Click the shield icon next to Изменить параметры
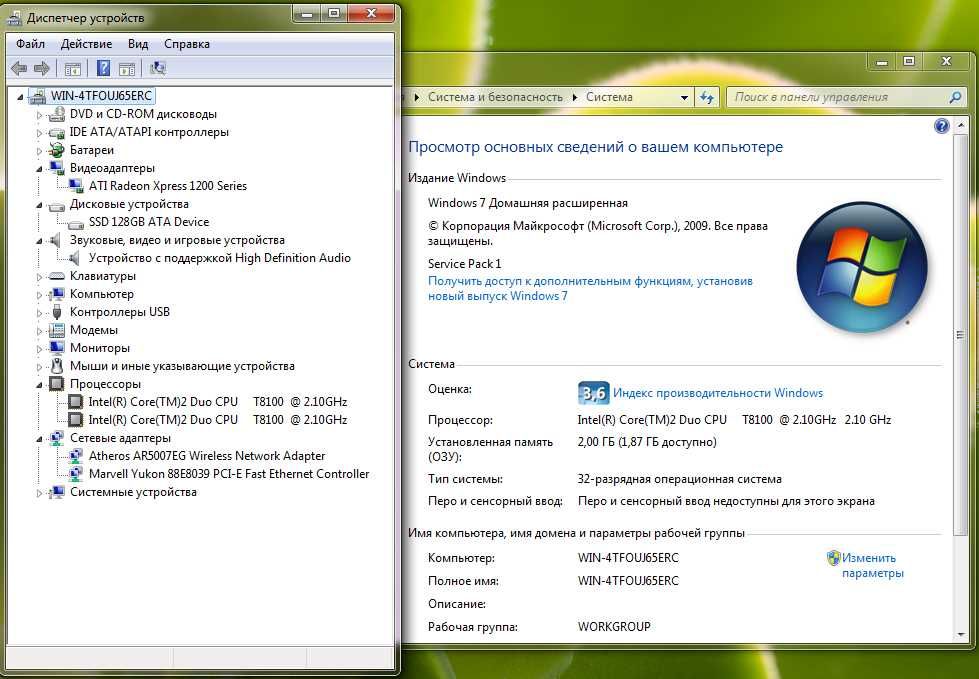Image resolution: width=979 pixels, height=679 pixels. (833, 557)
